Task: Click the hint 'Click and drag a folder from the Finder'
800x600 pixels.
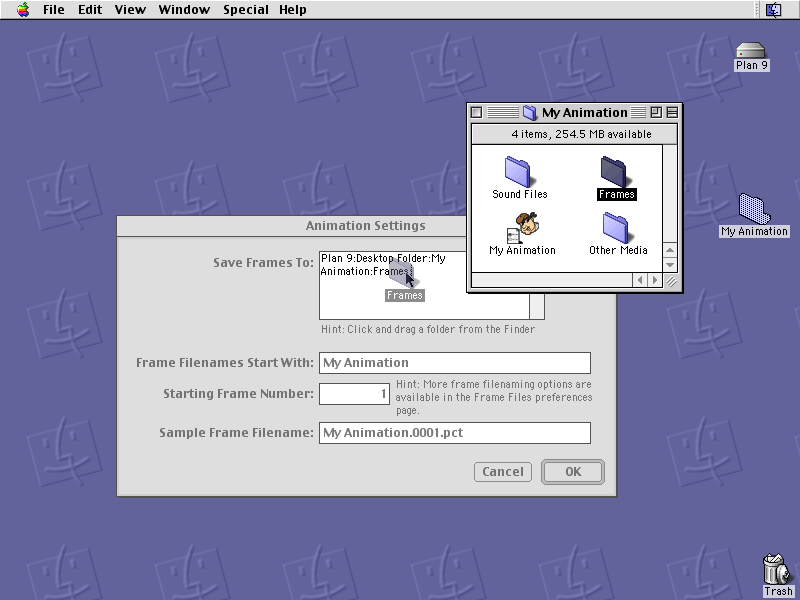Action: pyautogui.click(x=428, y=330)
